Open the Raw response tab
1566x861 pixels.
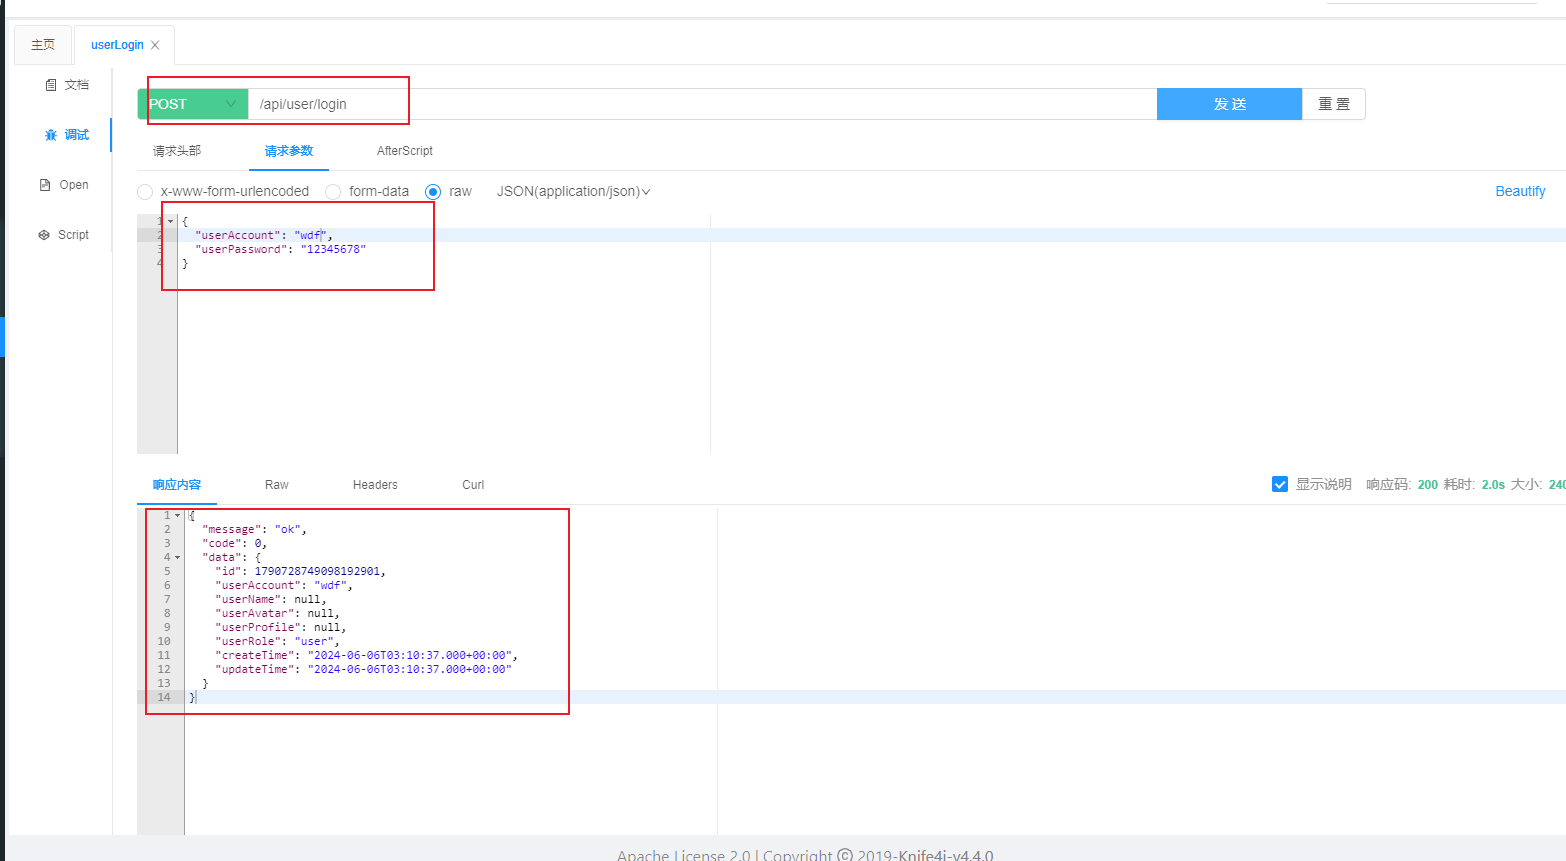click(277, 485)
